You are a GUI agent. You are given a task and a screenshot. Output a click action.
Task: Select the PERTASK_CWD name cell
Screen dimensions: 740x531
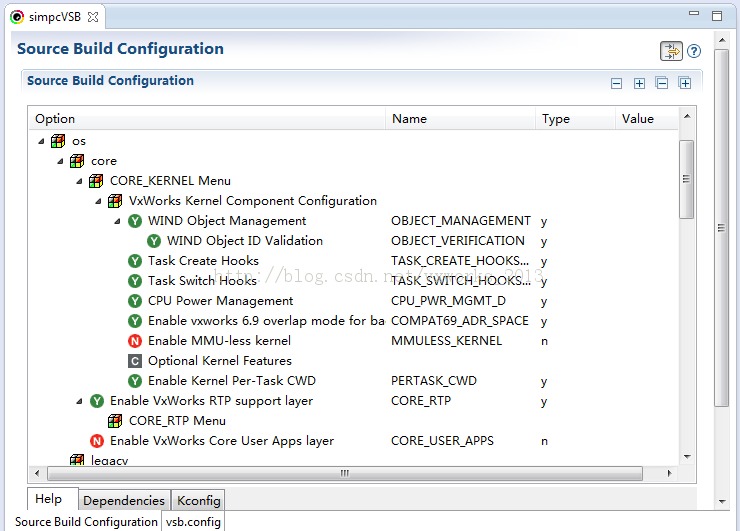pos(434,381)
